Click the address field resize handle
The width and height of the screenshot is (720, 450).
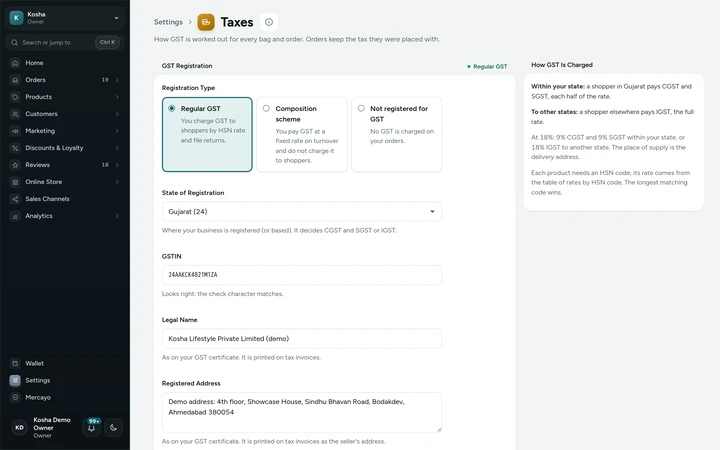439,429
